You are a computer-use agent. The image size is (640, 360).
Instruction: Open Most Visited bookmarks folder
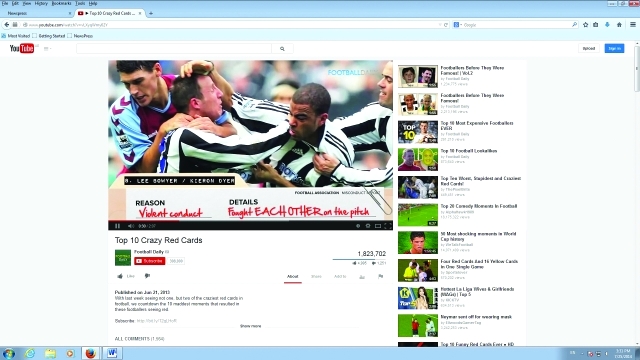[16, 36]
